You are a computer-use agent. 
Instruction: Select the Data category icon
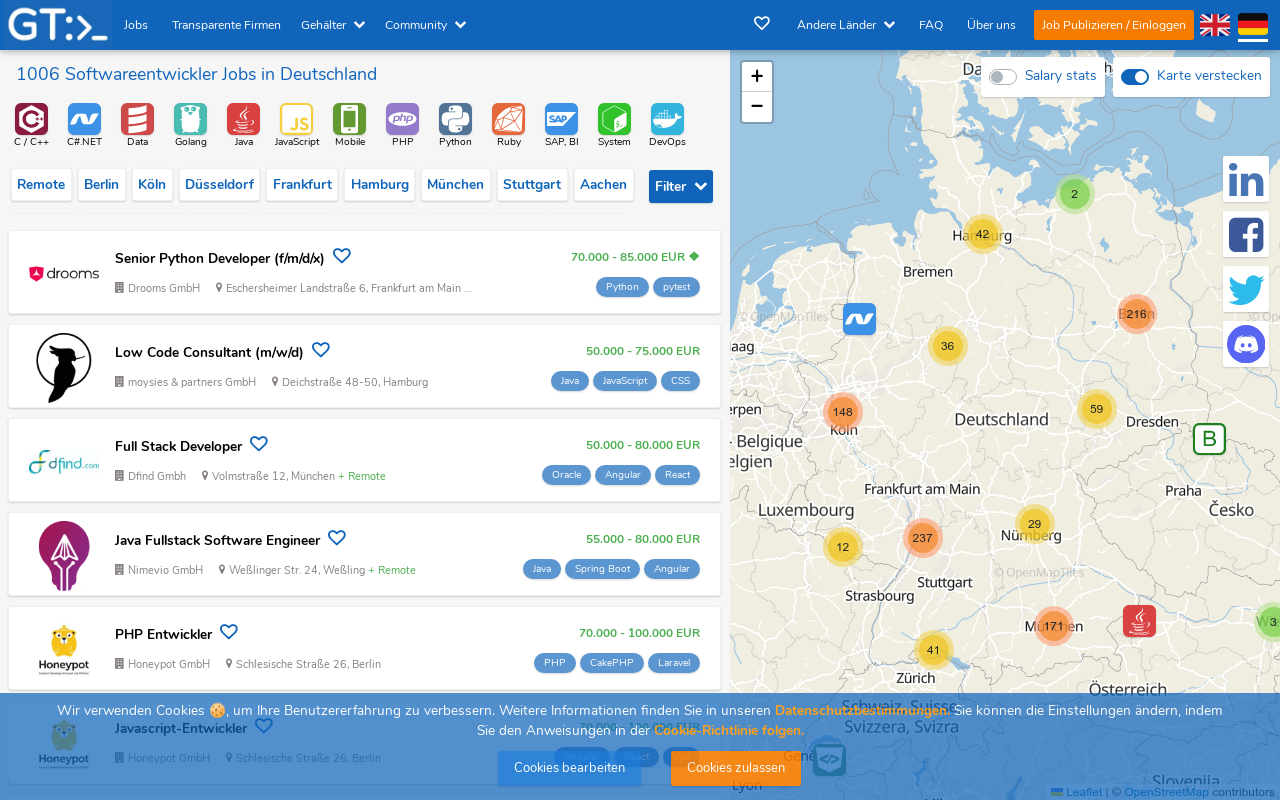click(138, 119)
